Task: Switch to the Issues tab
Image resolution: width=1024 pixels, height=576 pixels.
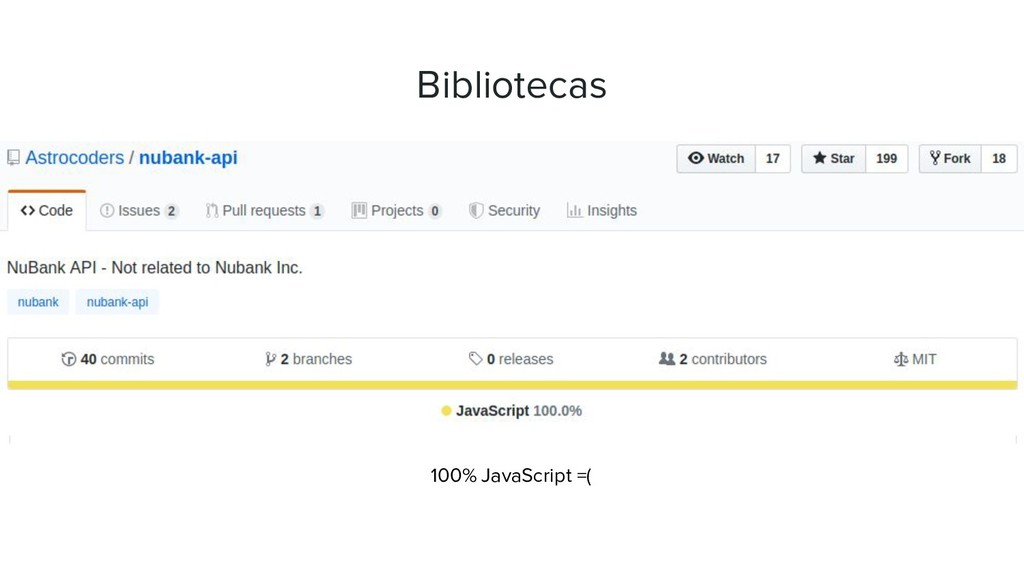Action: (x=138, y=210)
